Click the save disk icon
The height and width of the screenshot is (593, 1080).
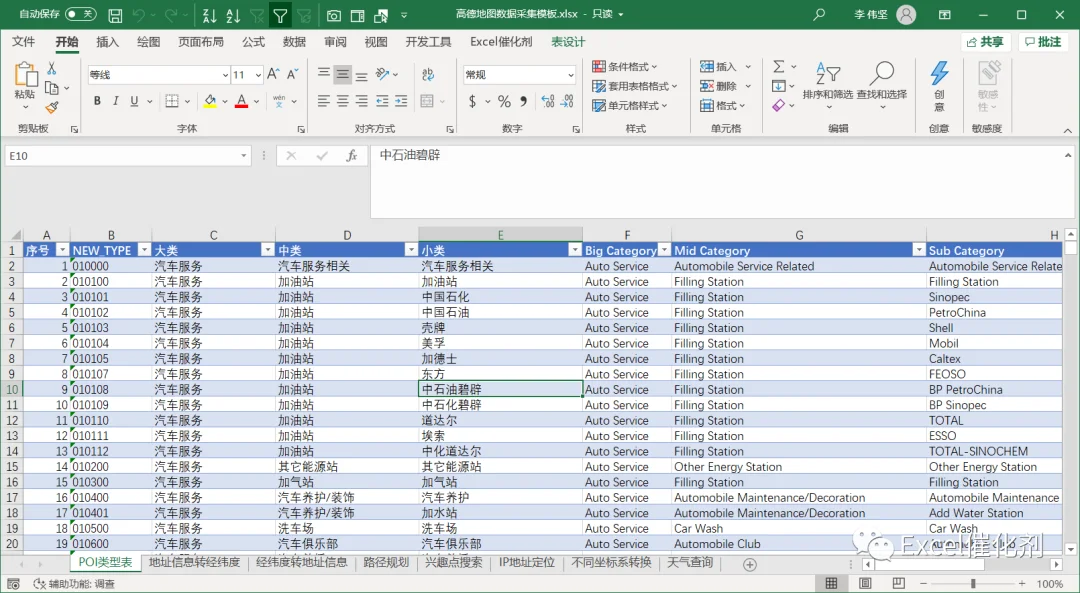point(115,15)
